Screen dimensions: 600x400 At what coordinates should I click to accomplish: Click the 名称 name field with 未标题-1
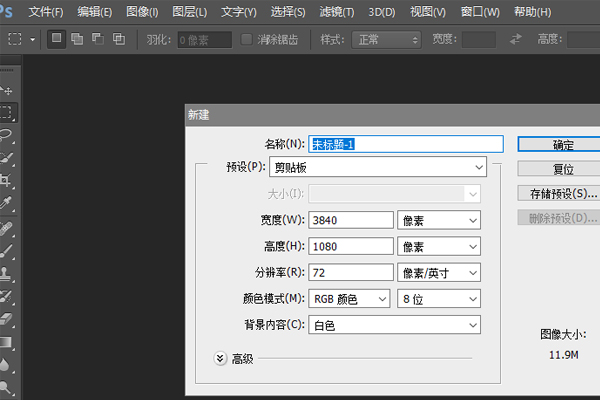pyautogui.click(x=406, y=144)
